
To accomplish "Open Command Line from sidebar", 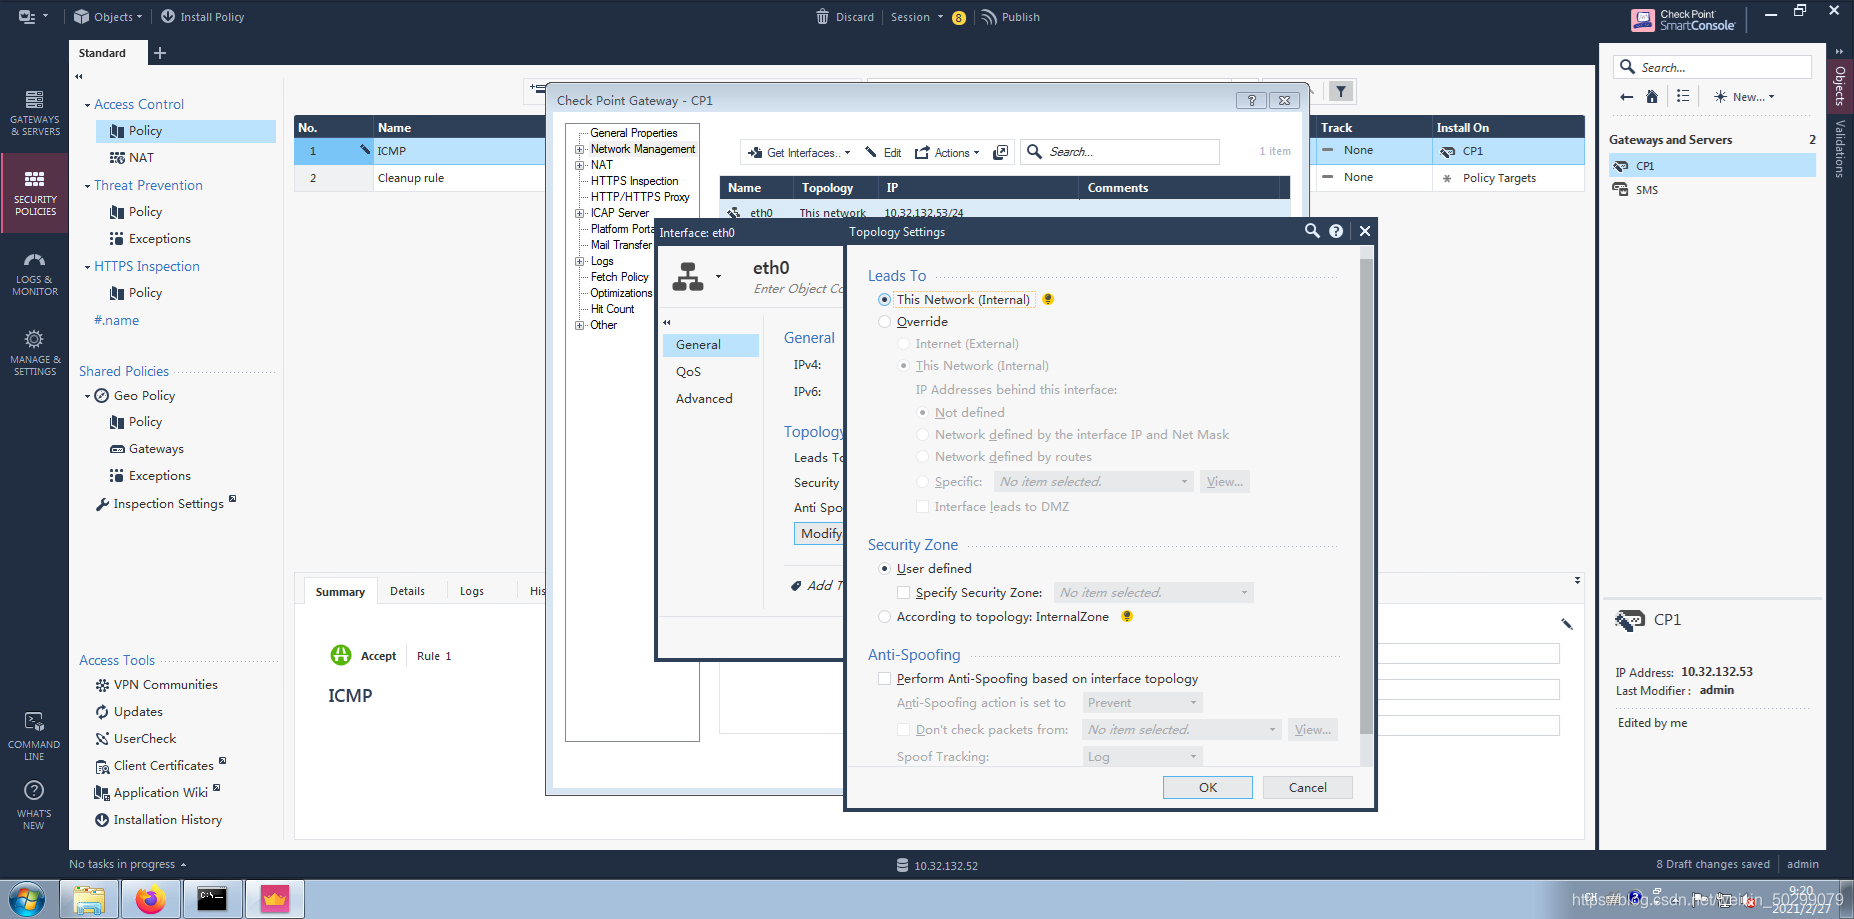I will [34, 737].
